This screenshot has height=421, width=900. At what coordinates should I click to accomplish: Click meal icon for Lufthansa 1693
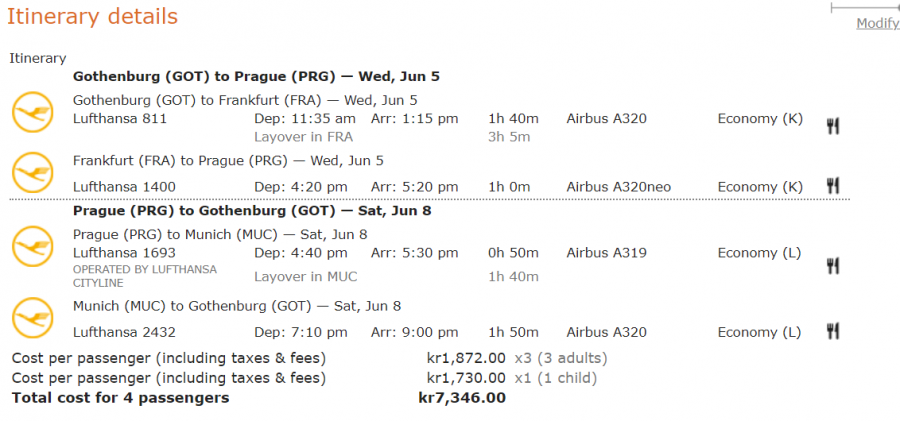(832, 265)
